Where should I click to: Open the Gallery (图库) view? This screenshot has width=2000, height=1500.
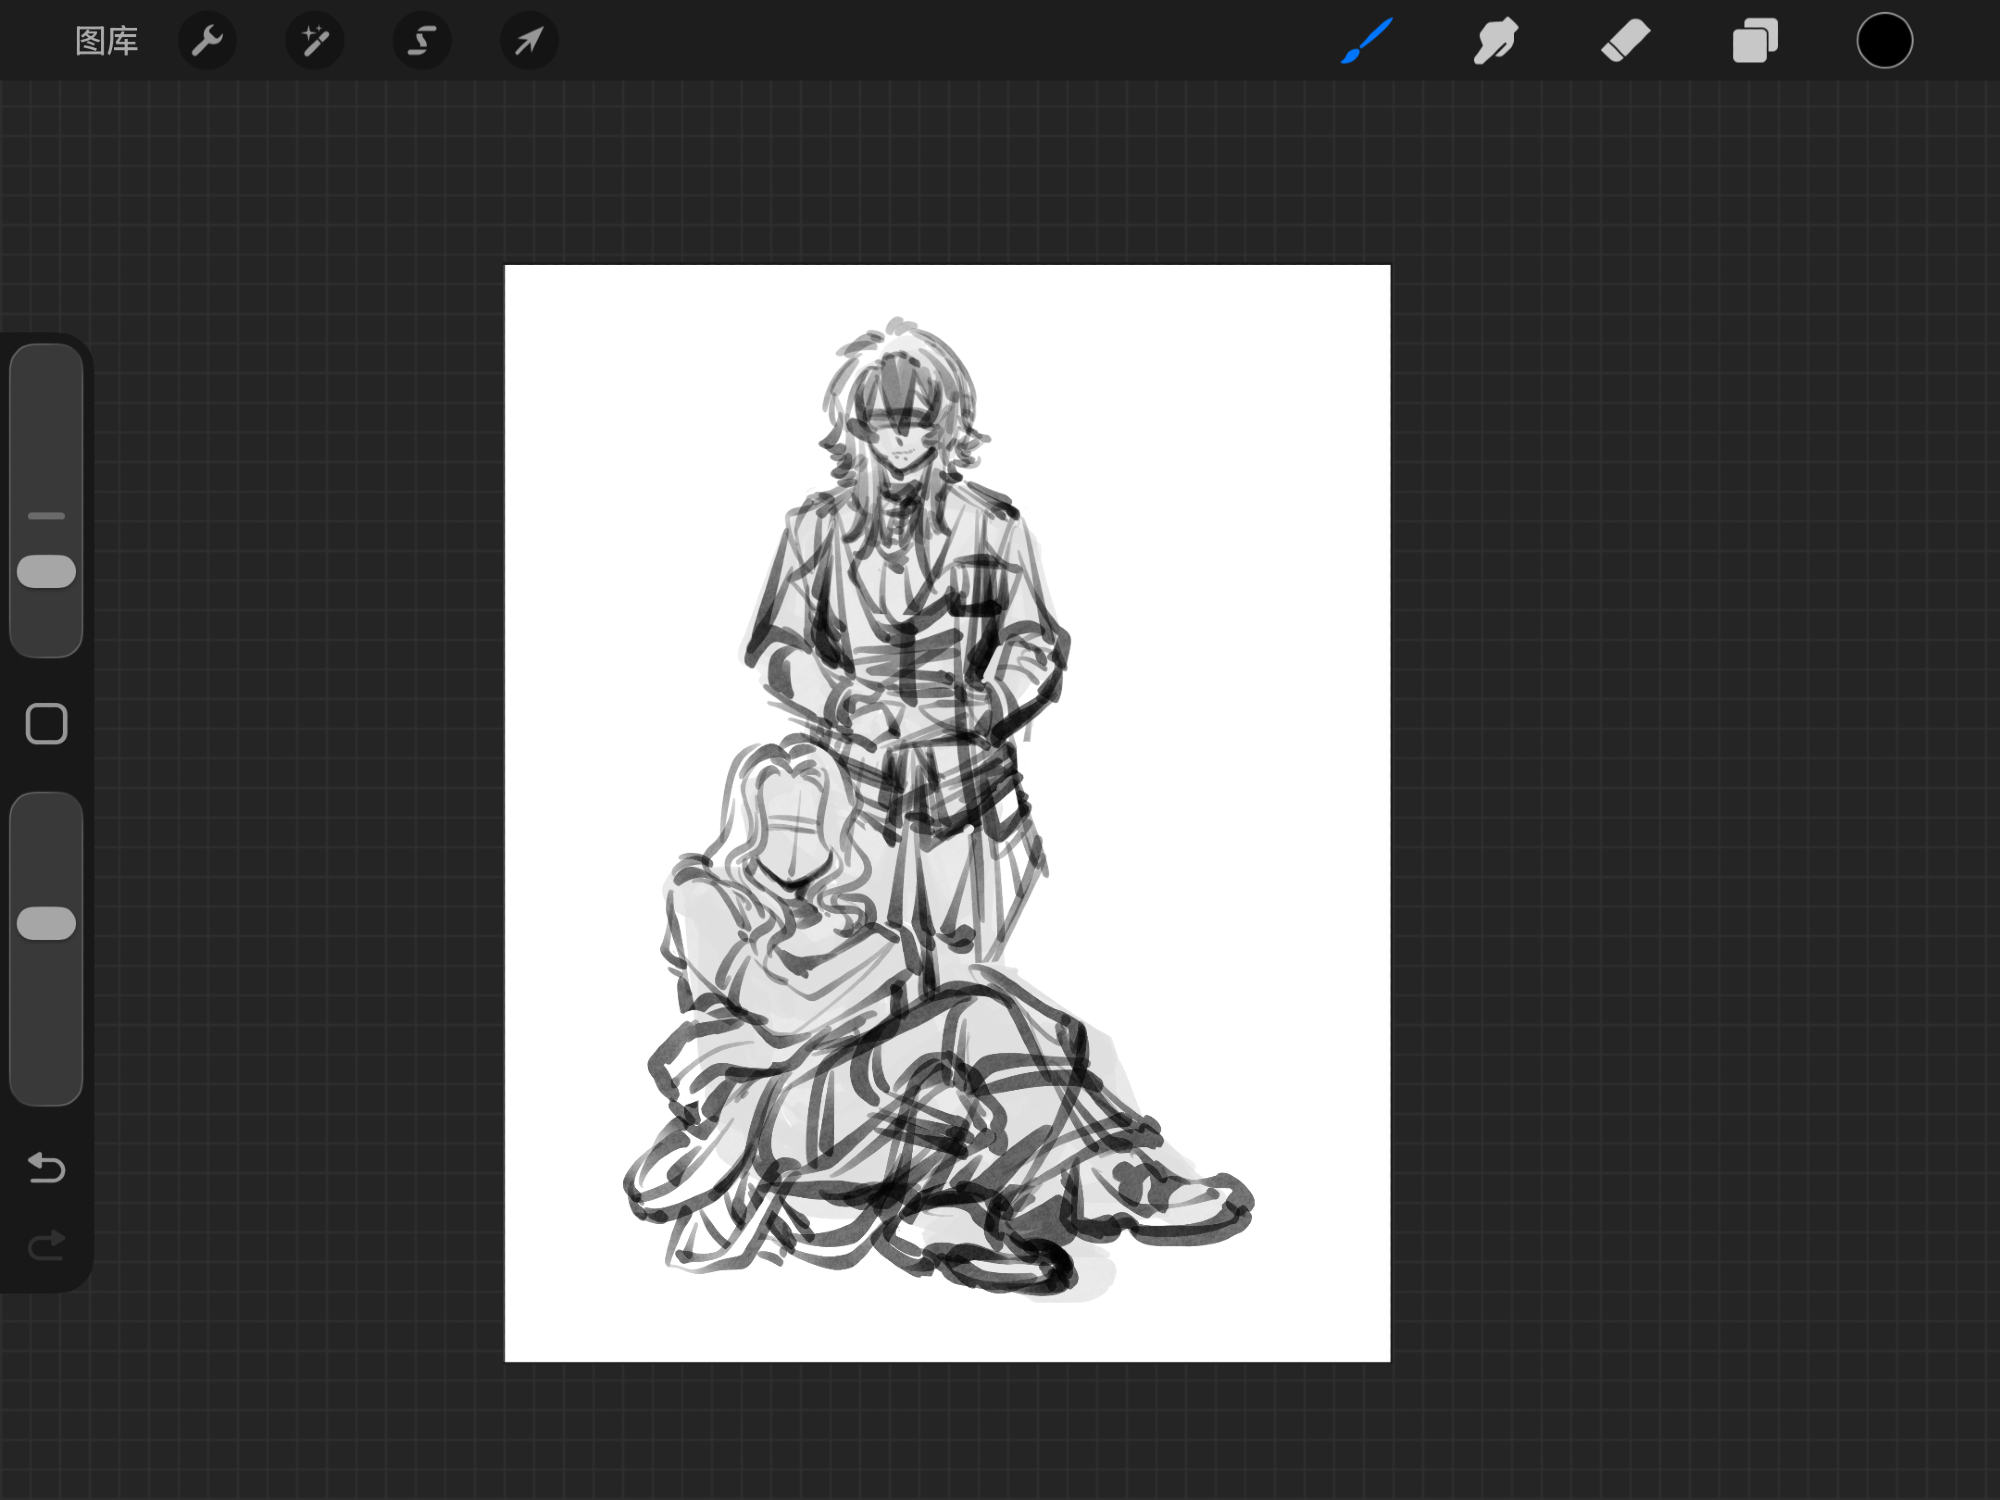pos(106,41)
